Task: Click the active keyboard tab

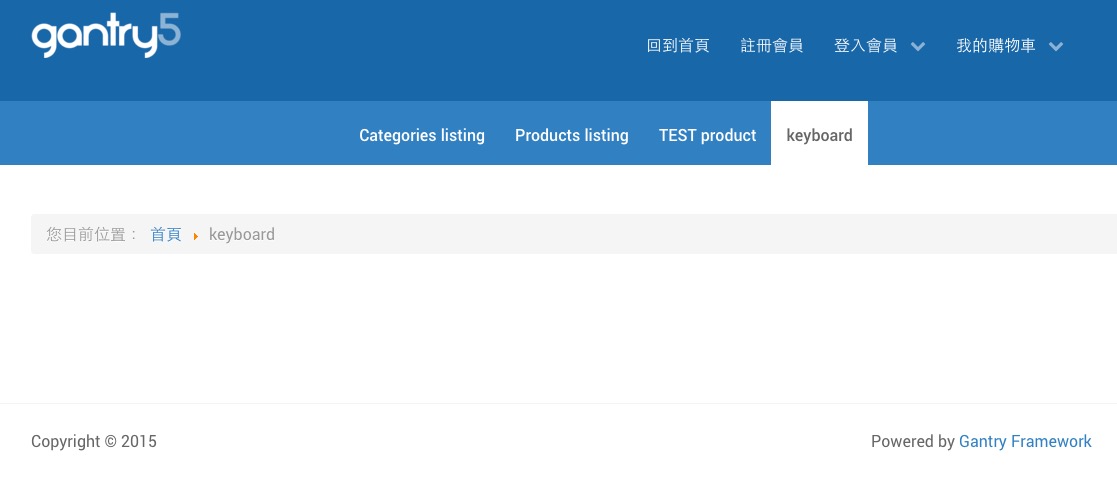Action: [x=819, y=135]
